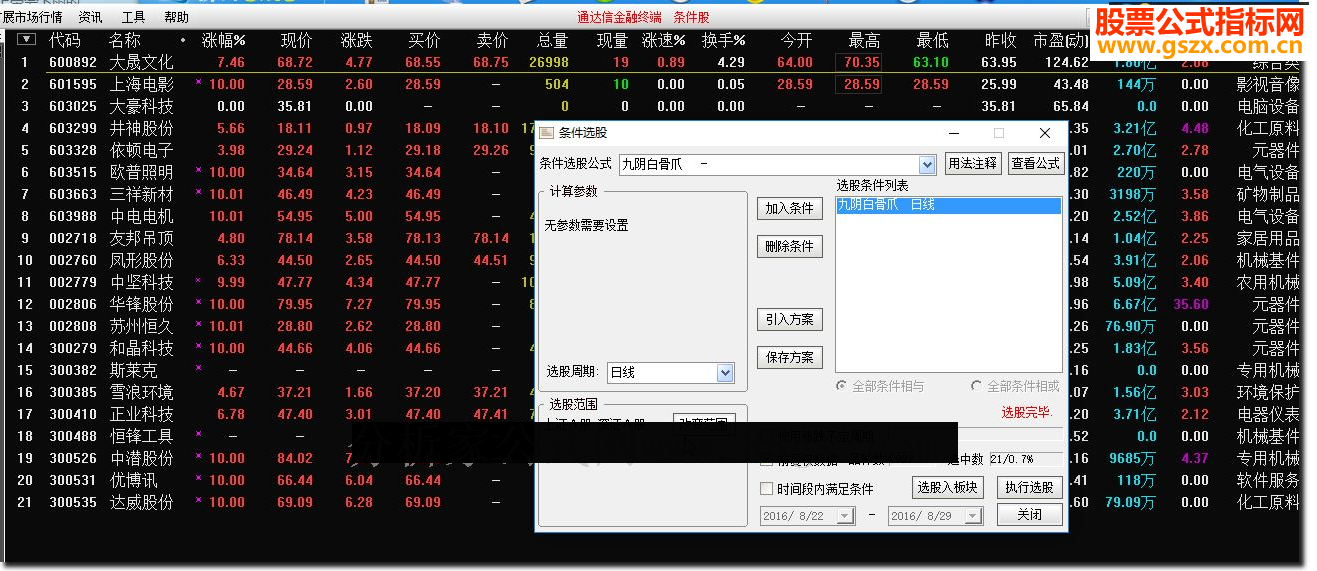The width and height of the screenshot is (1317, 571).
Task: Run screening with 执行选股 button
Action: tap(1030, 488)
